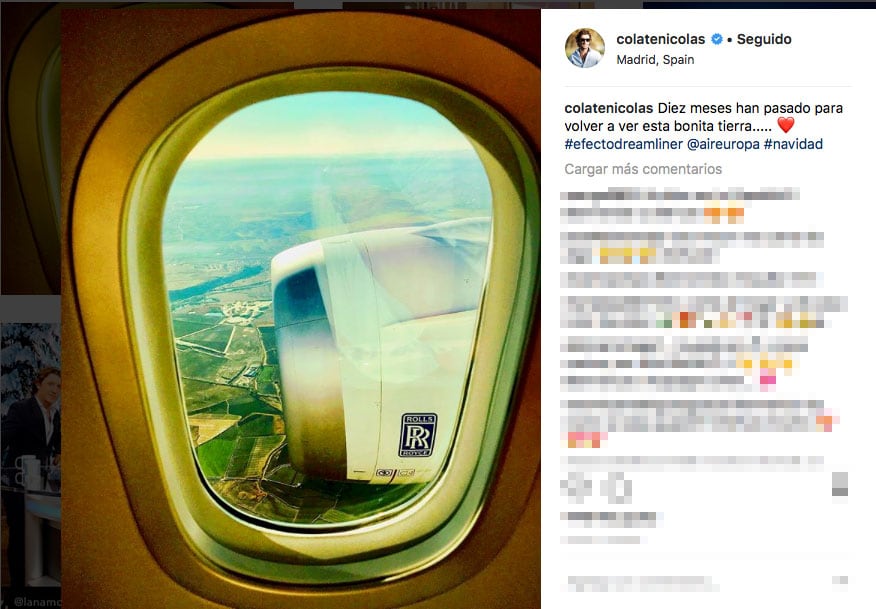Toggle the Seguido following button
The width and height of the screenshot is (876, 609).
point(764,39)
